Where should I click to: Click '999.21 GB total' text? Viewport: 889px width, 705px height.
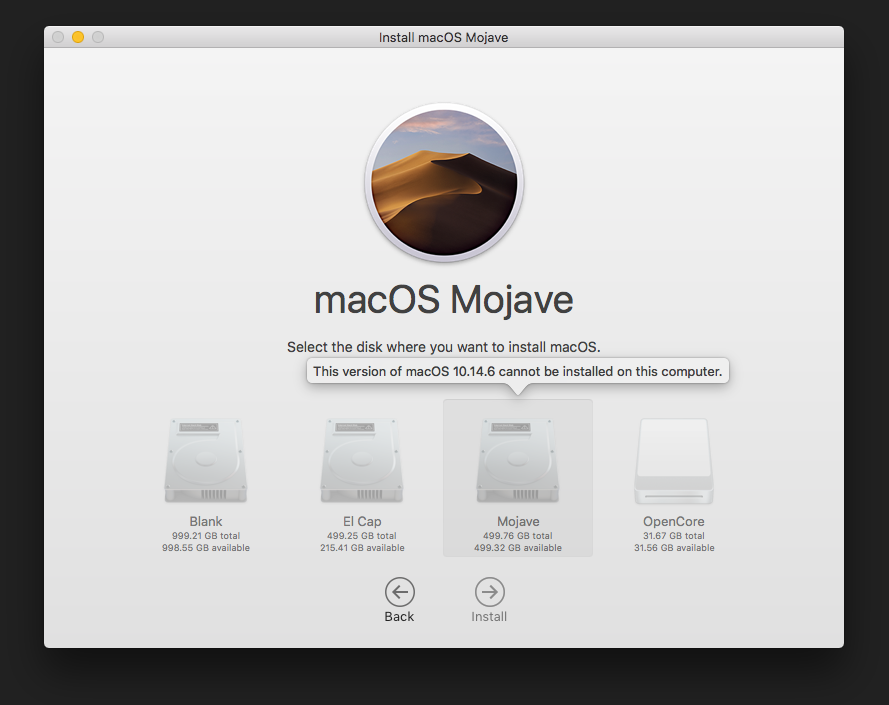pos(206,535)
